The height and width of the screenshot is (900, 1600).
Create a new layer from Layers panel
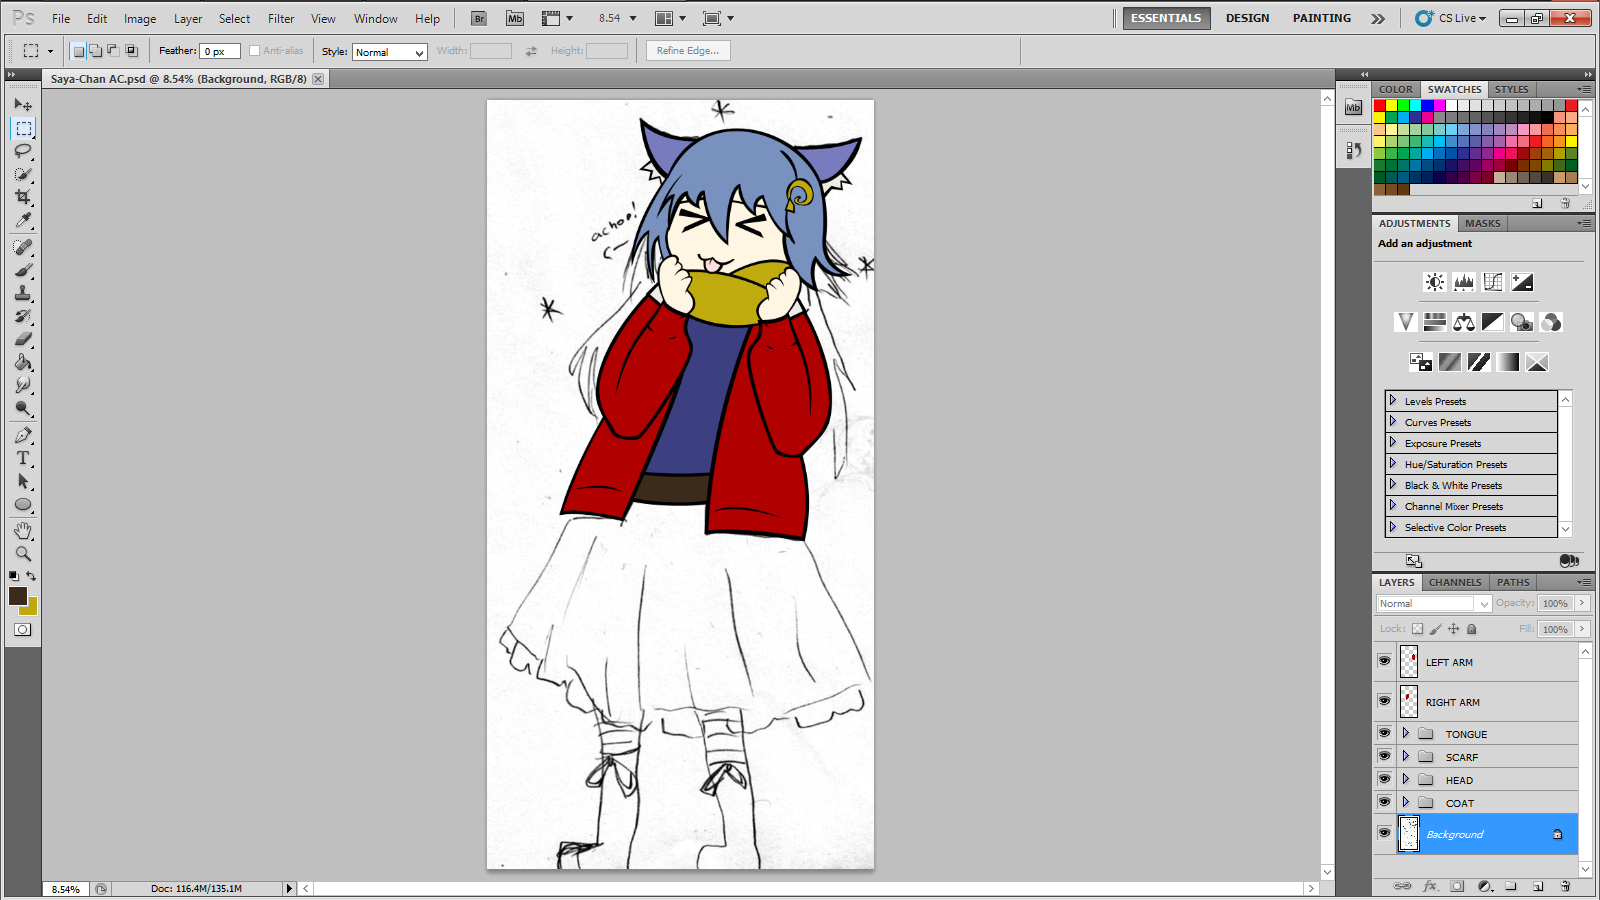[1538, 886]
